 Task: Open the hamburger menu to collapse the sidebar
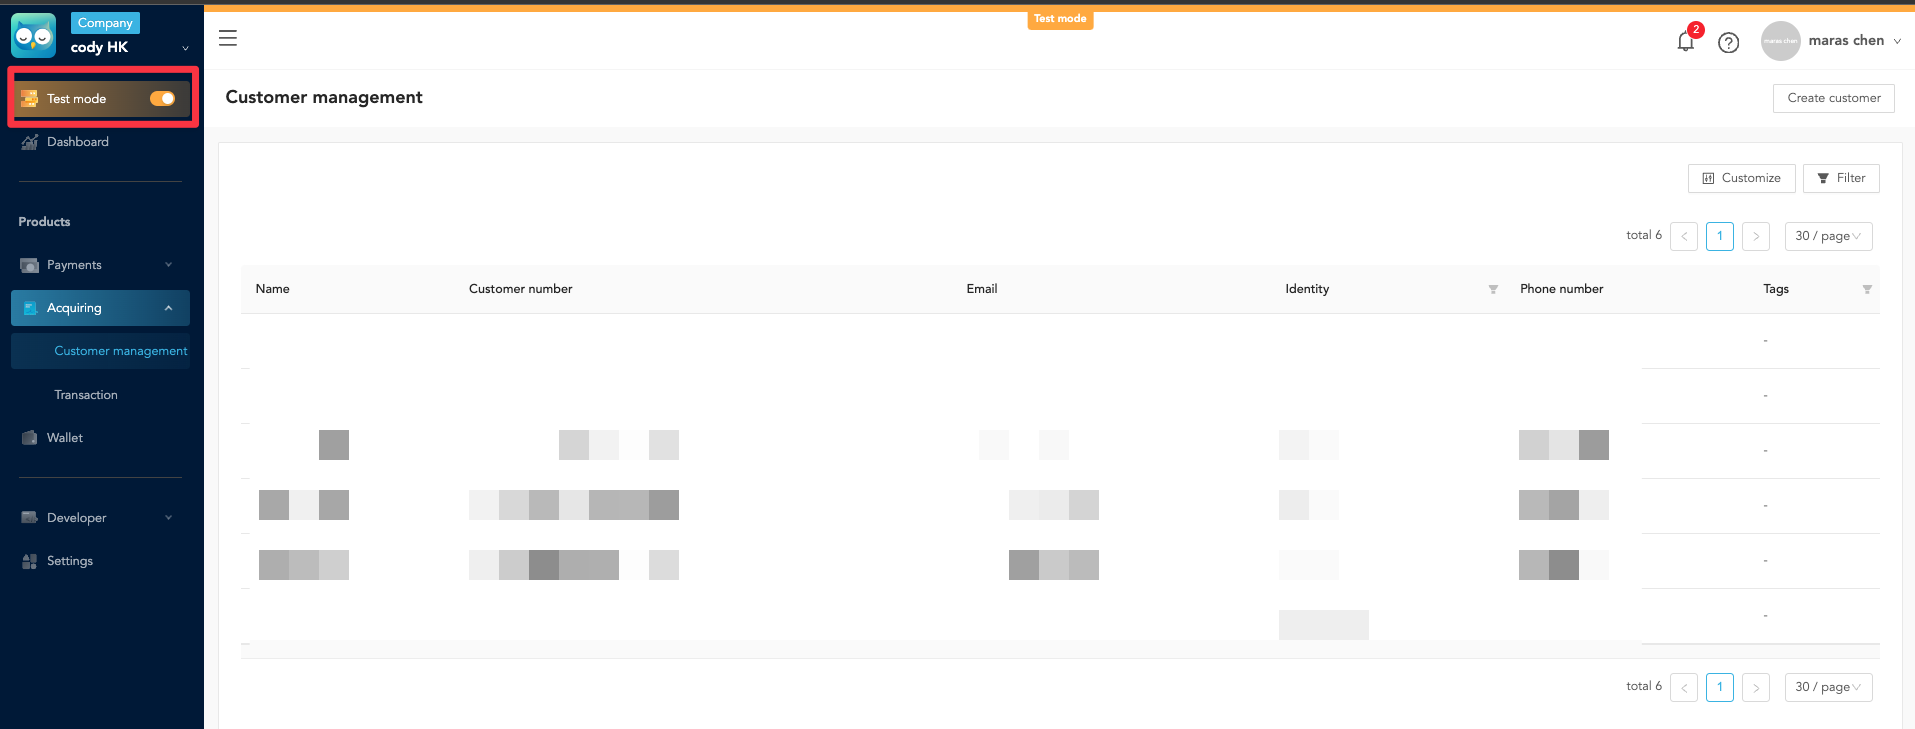pyautogui.click(x=228, y=38)
